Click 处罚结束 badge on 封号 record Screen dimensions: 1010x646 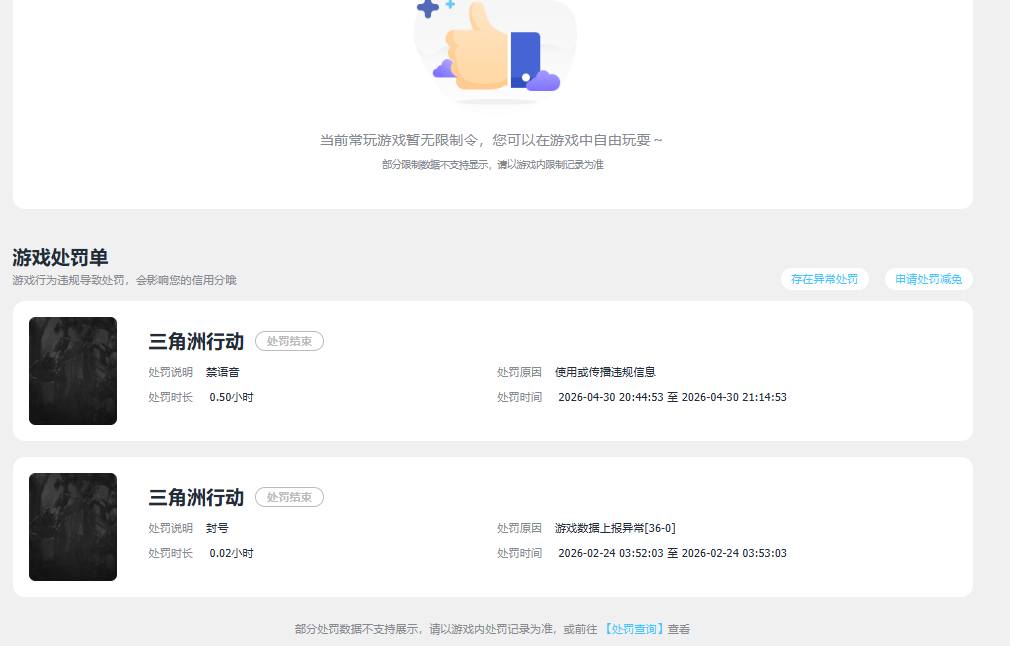[x=289, y=497]
